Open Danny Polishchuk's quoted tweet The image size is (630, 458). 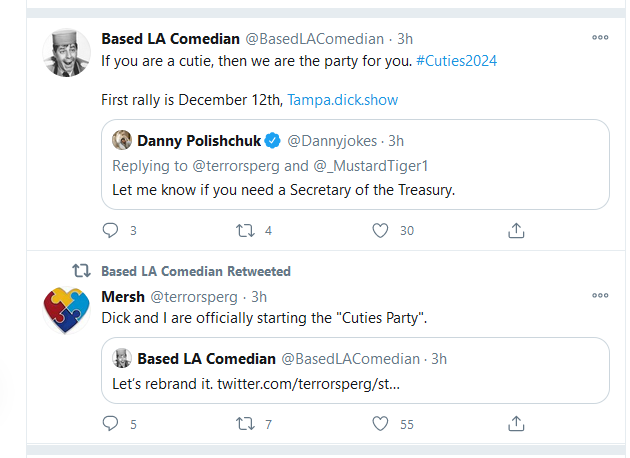355,164
